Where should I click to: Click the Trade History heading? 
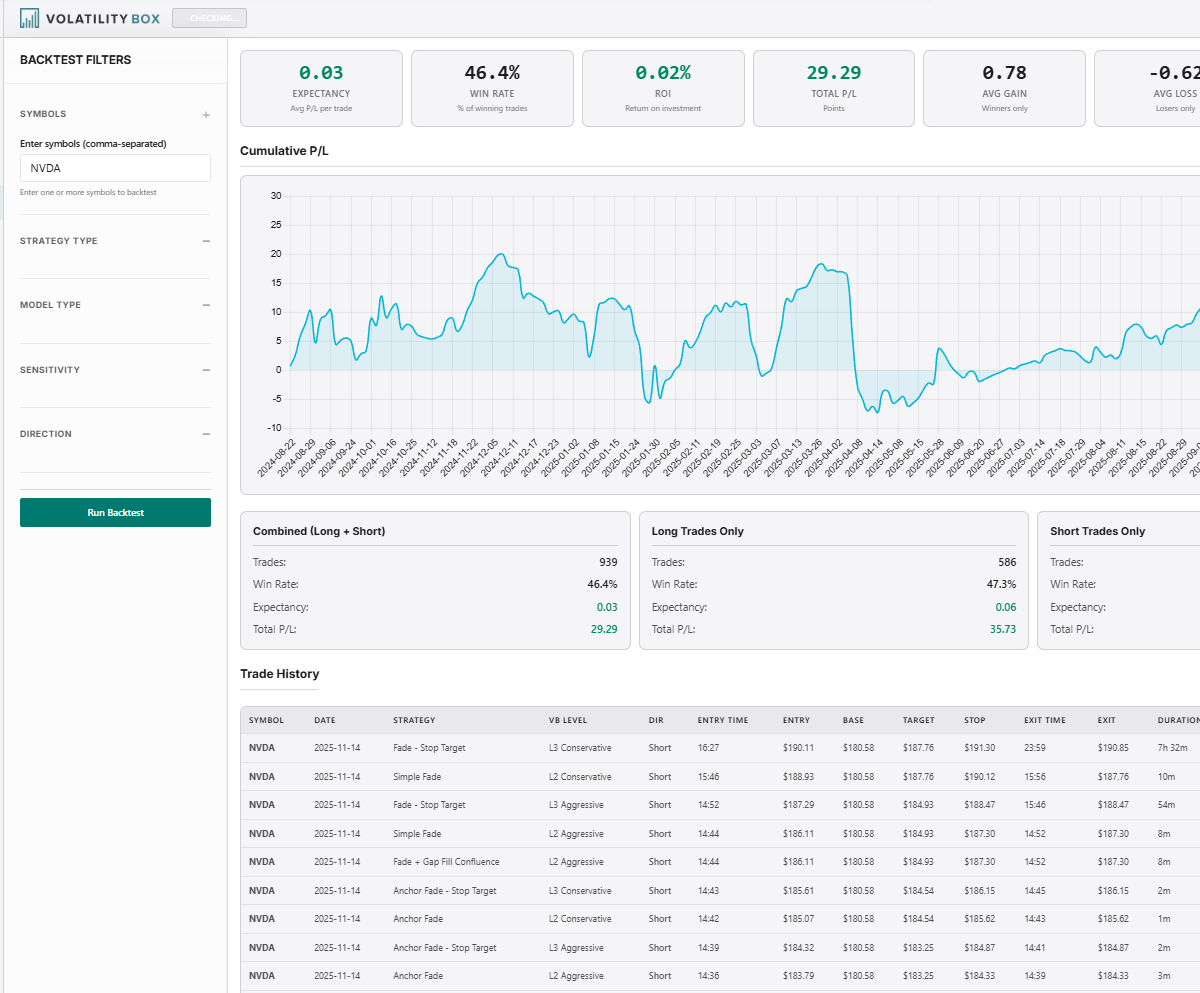(280, 674)
